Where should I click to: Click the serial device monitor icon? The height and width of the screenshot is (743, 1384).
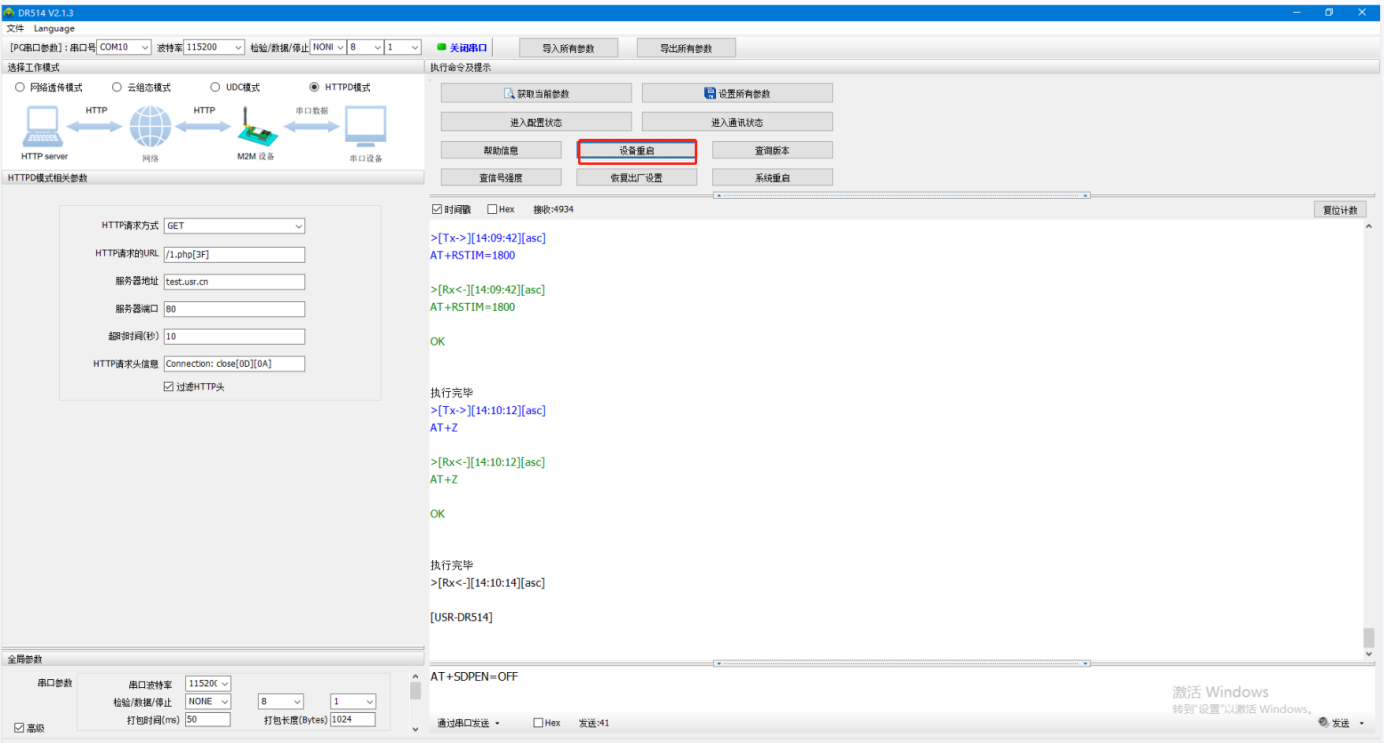click(x=365, y=128)
